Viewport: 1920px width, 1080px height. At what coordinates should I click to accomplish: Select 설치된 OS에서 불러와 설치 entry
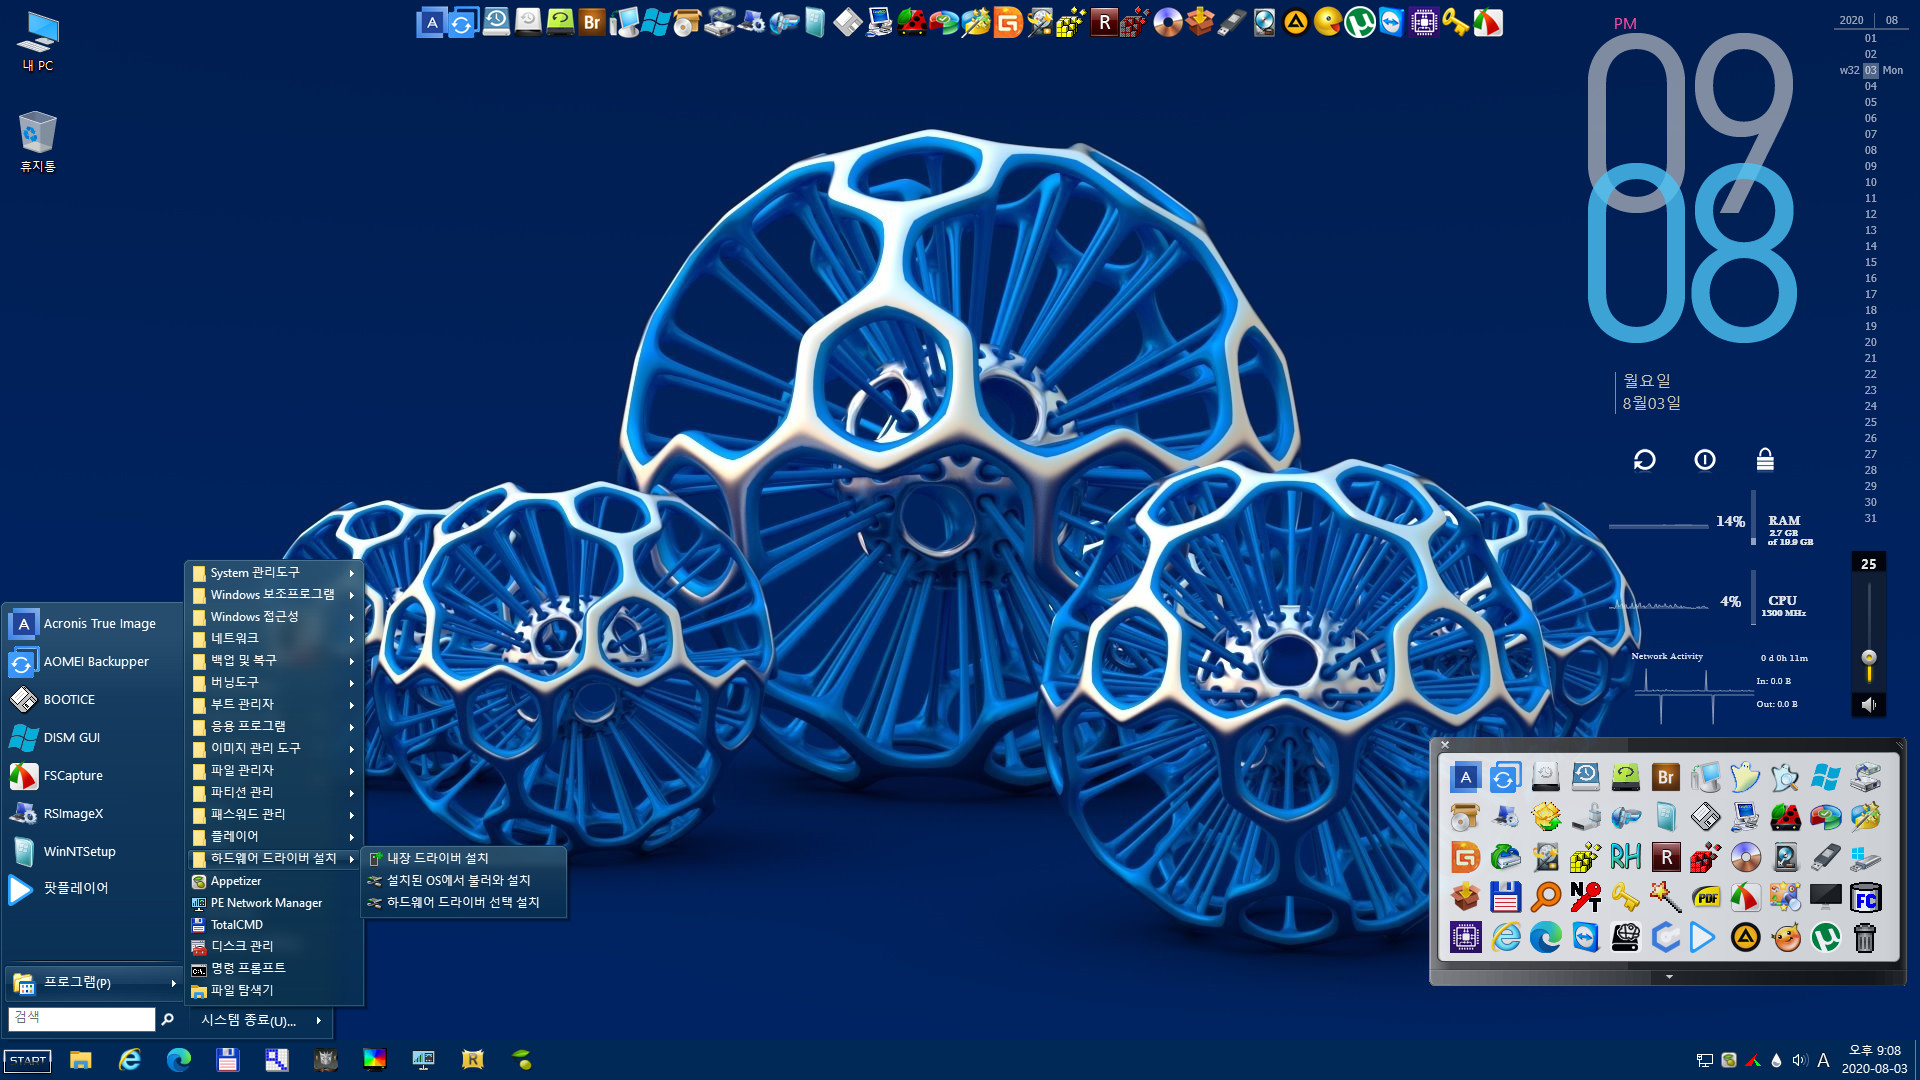tap(465, 880)
